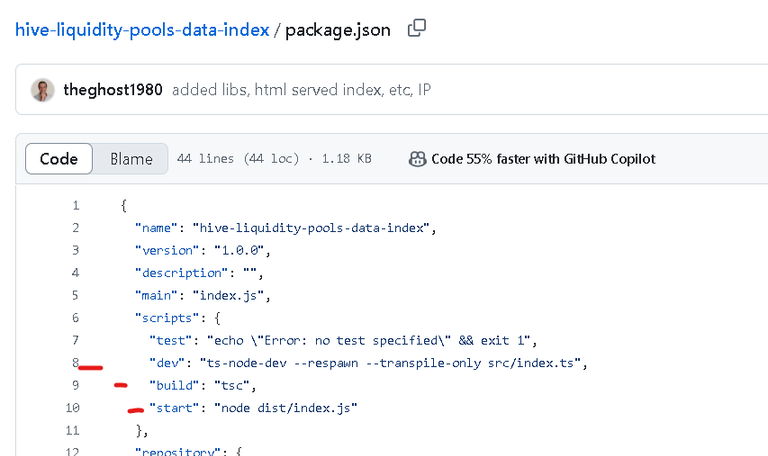Screen dimensions: 768x456
Task: Click the package.json file name heading
Action: click(338, 30)
